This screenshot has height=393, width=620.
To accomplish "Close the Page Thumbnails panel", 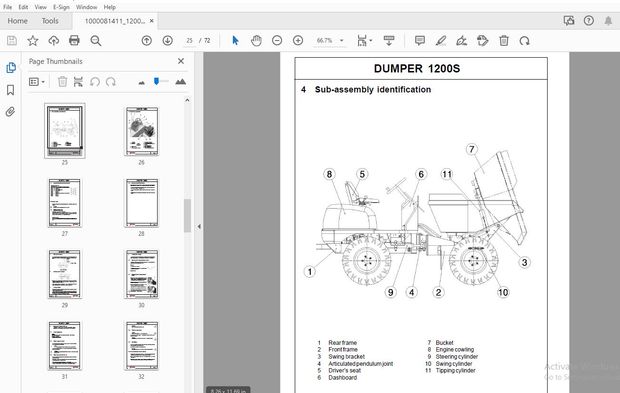I will tap(181, 61).
